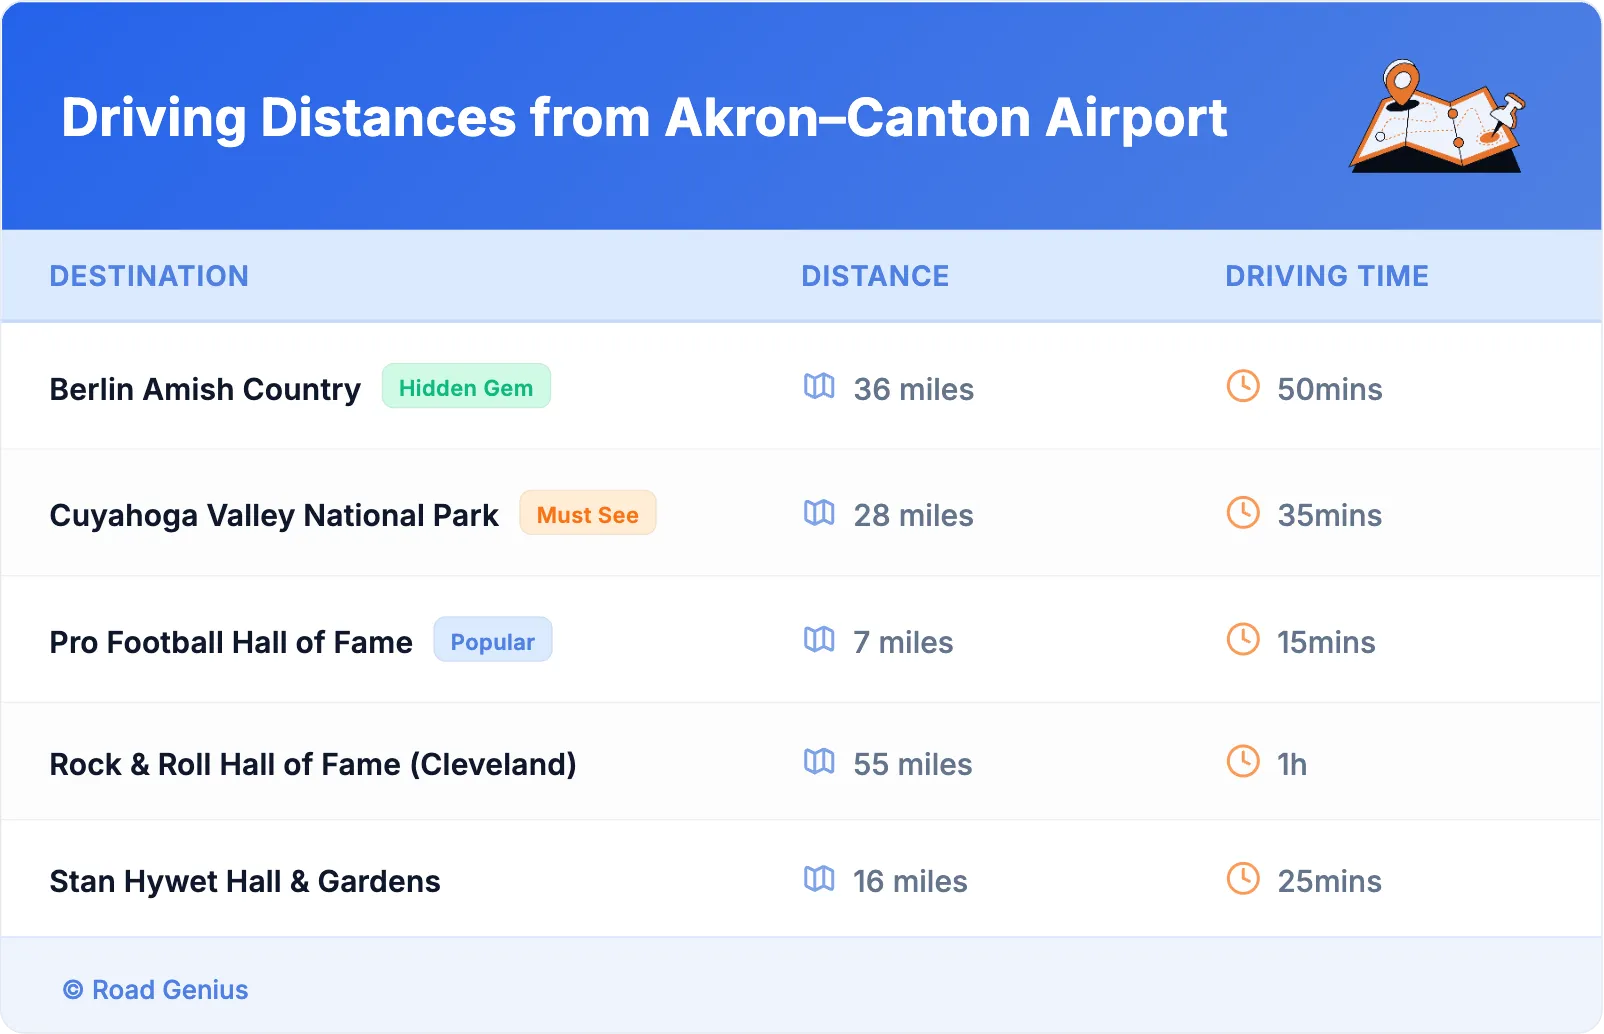Click Stan Hywet Hall & Gardens name
Viewport: 1604px width, 1034px height.
click(x=245, y=881)
